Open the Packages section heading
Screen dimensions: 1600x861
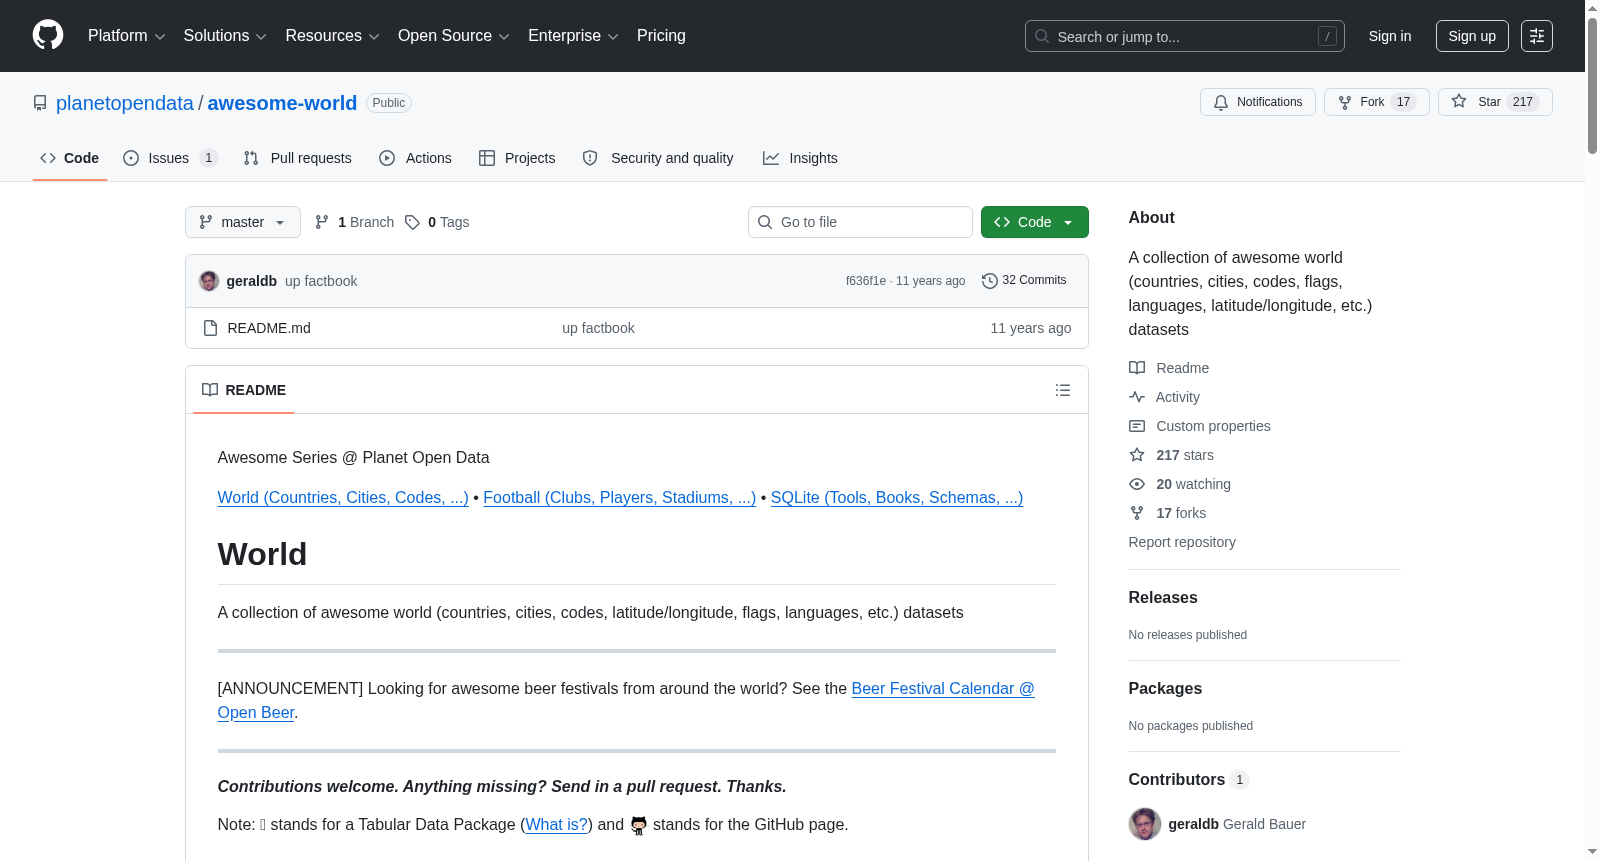[1165, 689]
